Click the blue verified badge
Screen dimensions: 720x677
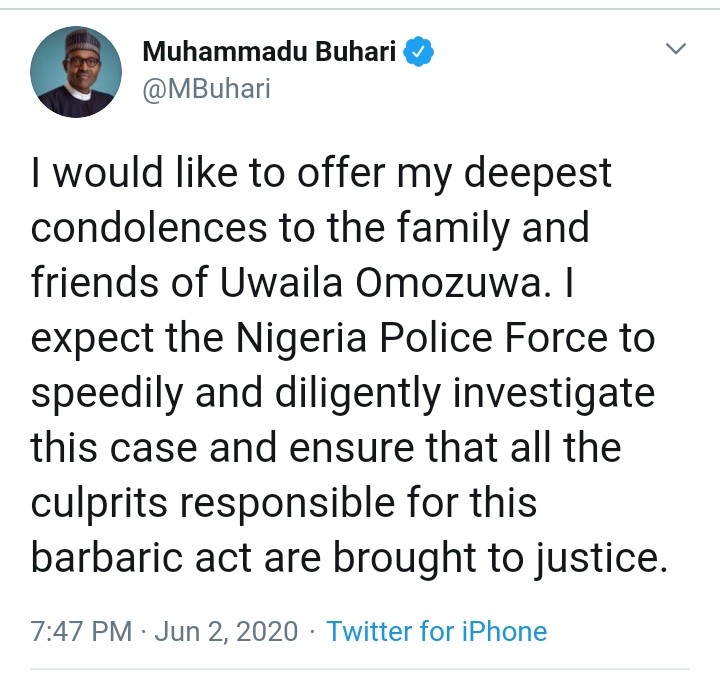tap(418, 53)
